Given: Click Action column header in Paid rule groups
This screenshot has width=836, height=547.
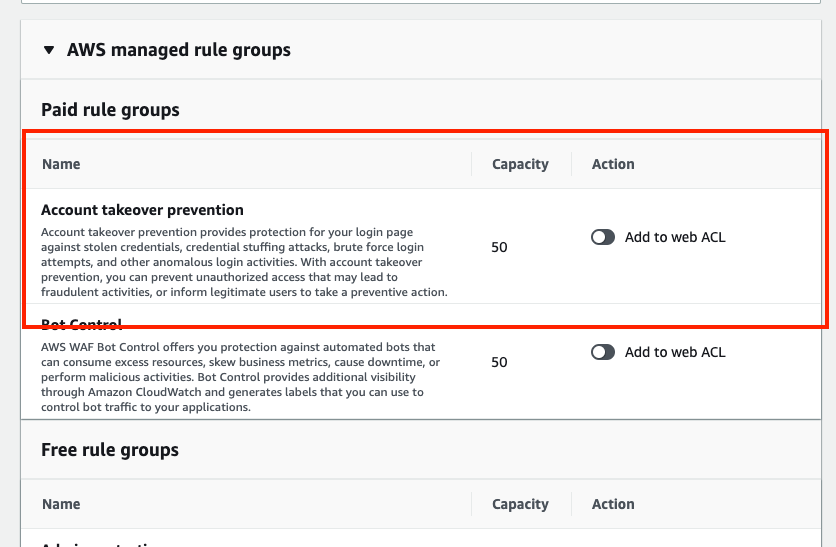Looking at the screenshot, I should pyautogui.click(x=613, y=164).
